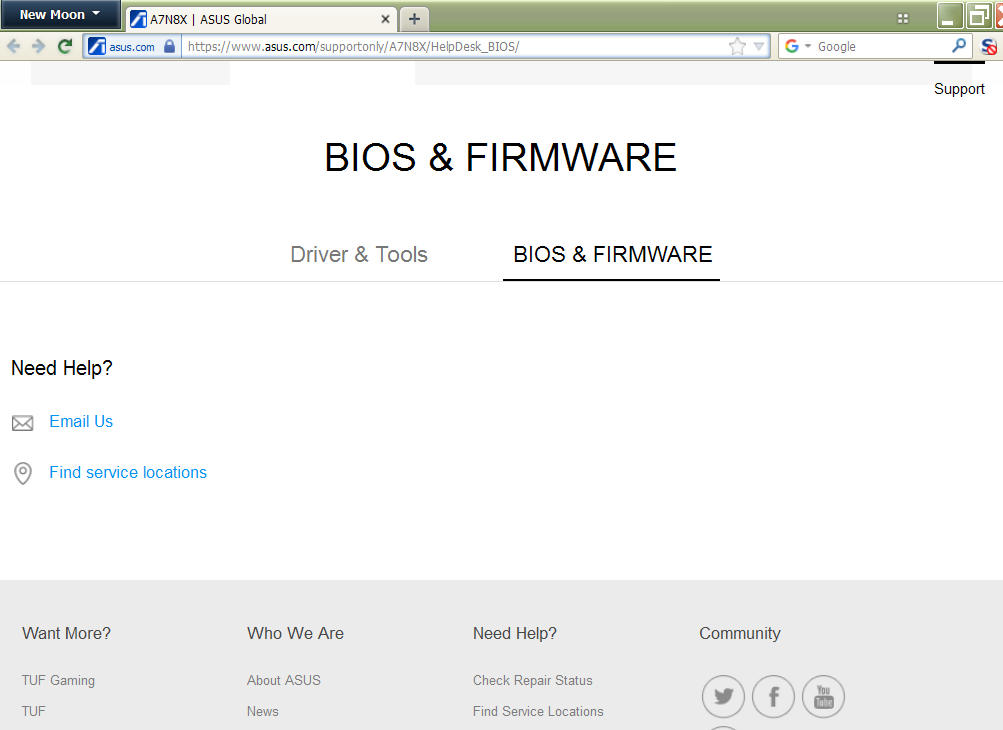Click the Community footer heading

740,633
